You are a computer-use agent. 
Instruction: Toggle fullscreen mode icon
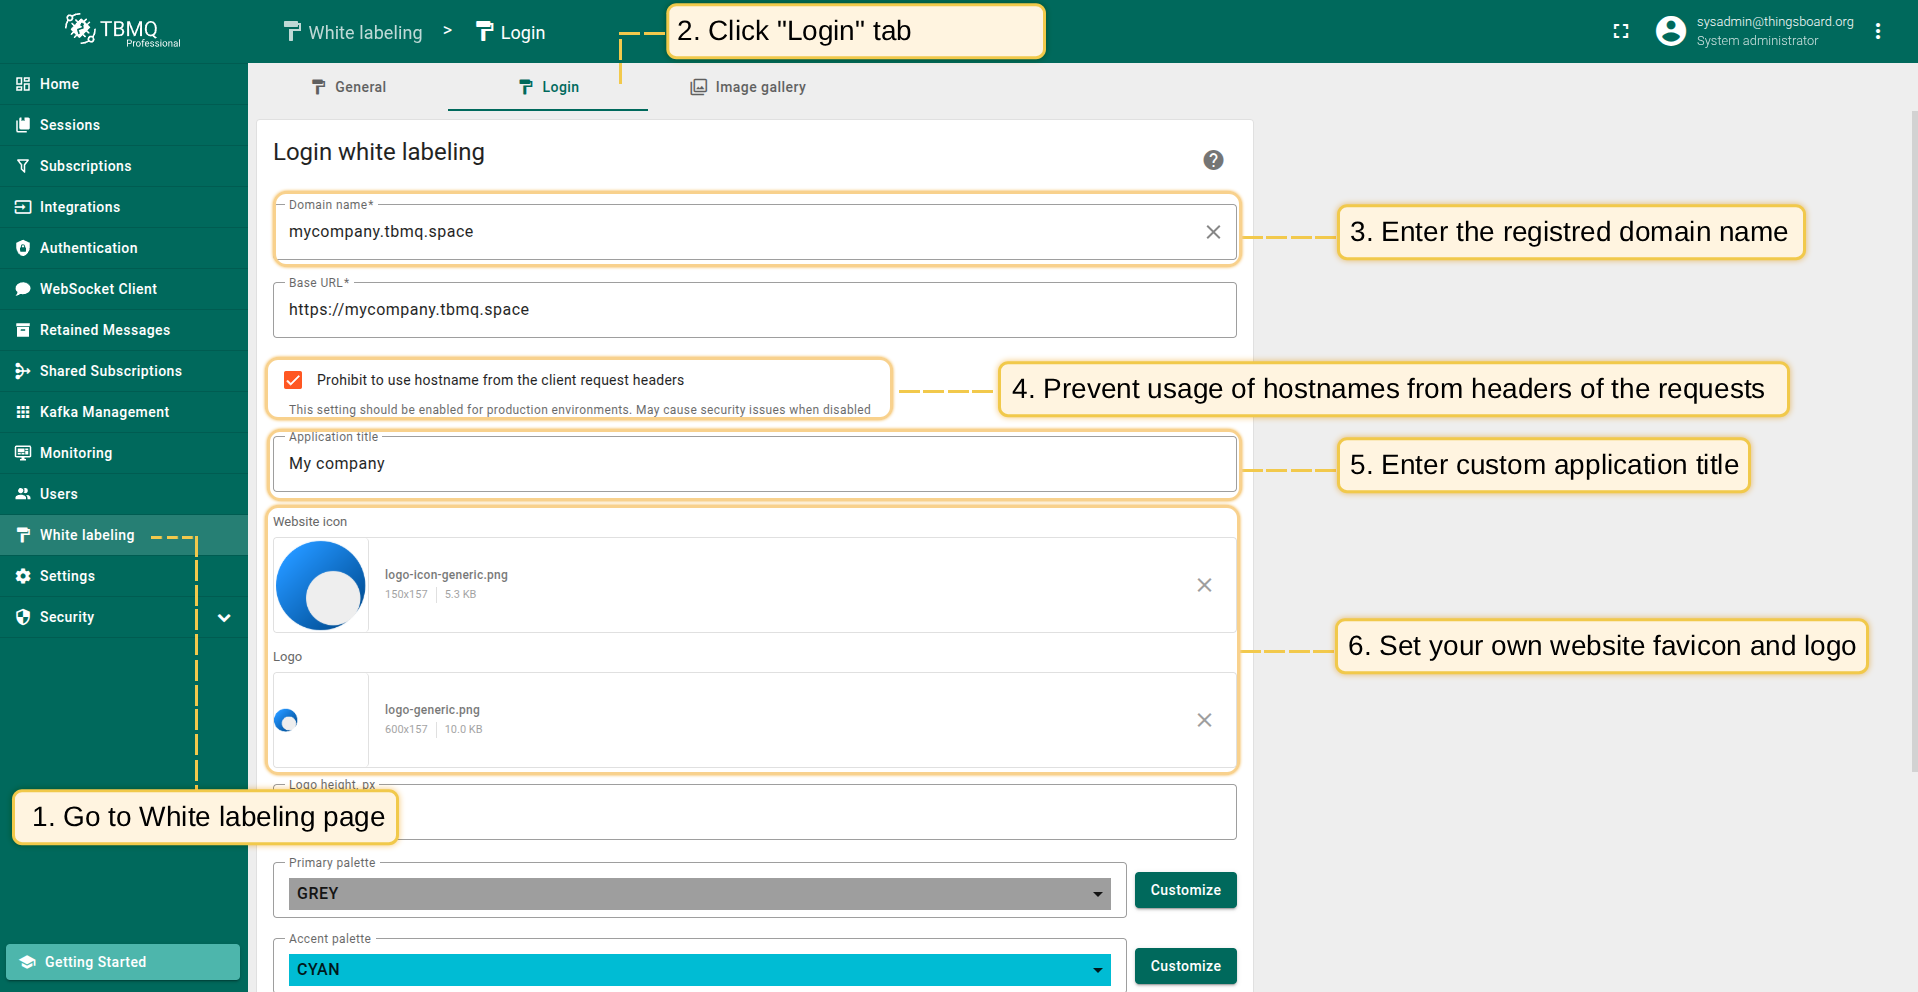coord(1621,32)
